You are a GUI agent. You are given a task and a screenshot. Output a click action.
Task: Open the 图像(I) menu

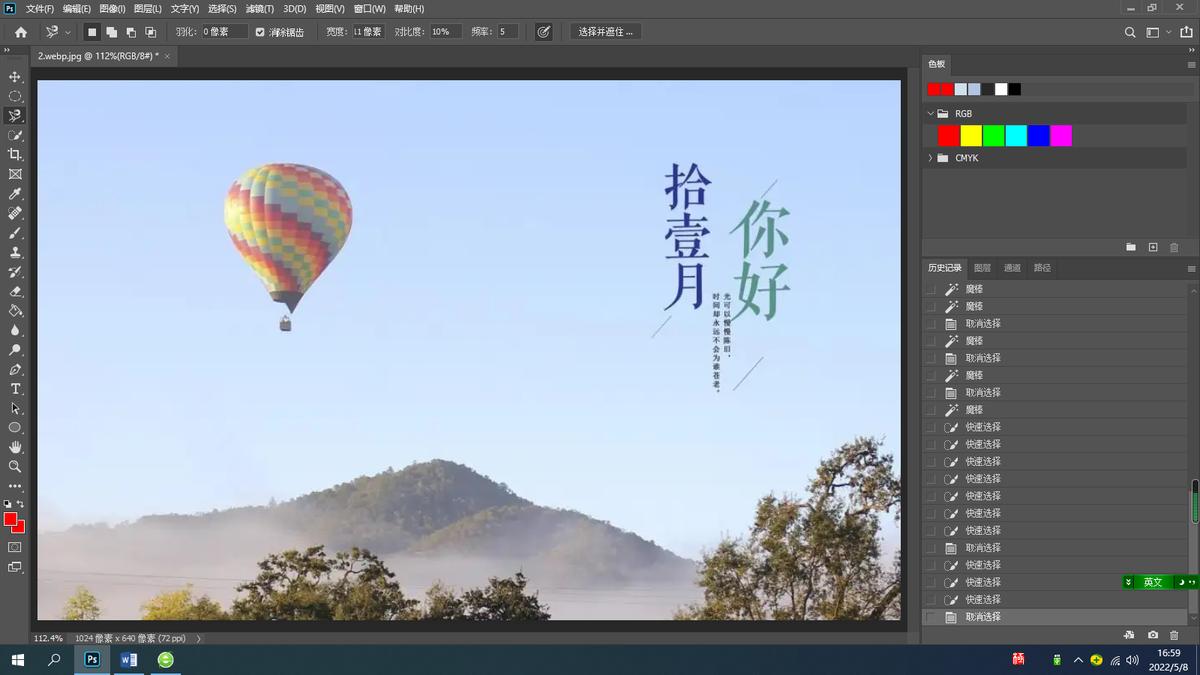[x=112, y=8]
